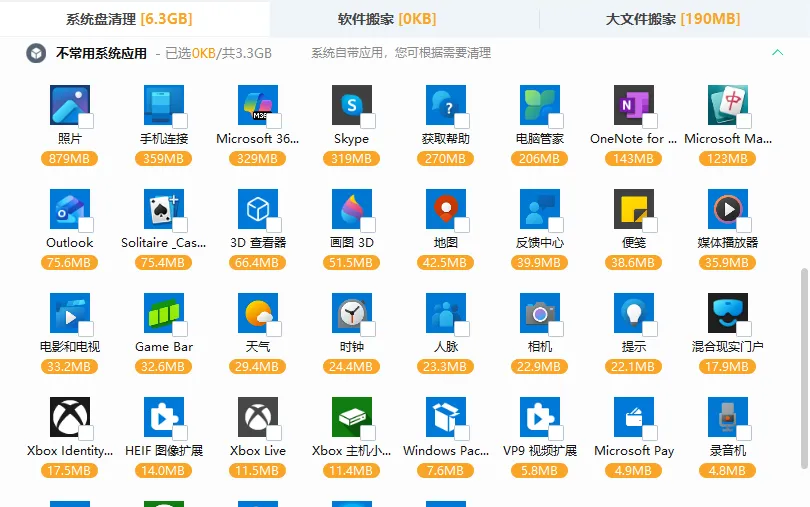Click the 画图 3D app icon
810x507 pixels.
(x=352, y=209)
